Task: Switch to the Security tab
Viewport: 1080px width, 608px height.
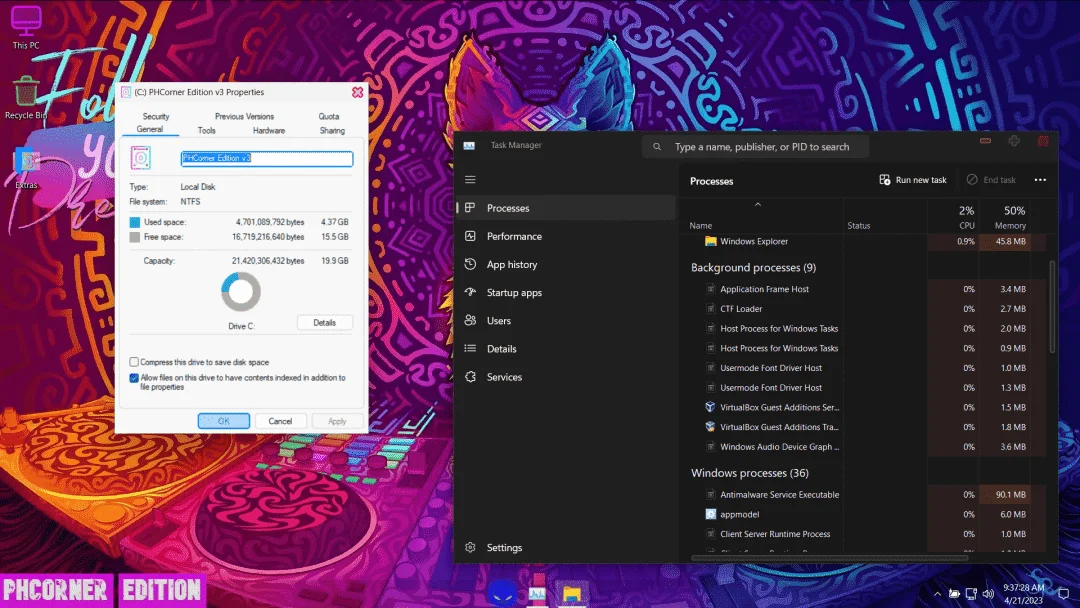Action: coord(156,116)
